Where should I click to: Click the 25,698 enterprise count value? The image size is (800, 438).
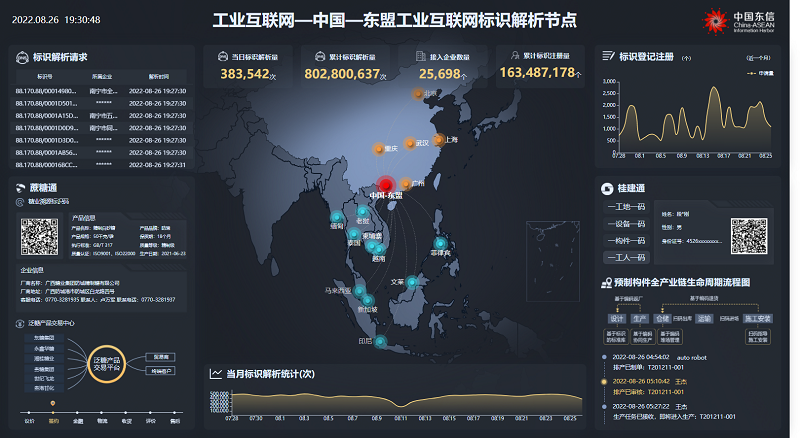tap(439, 74)
